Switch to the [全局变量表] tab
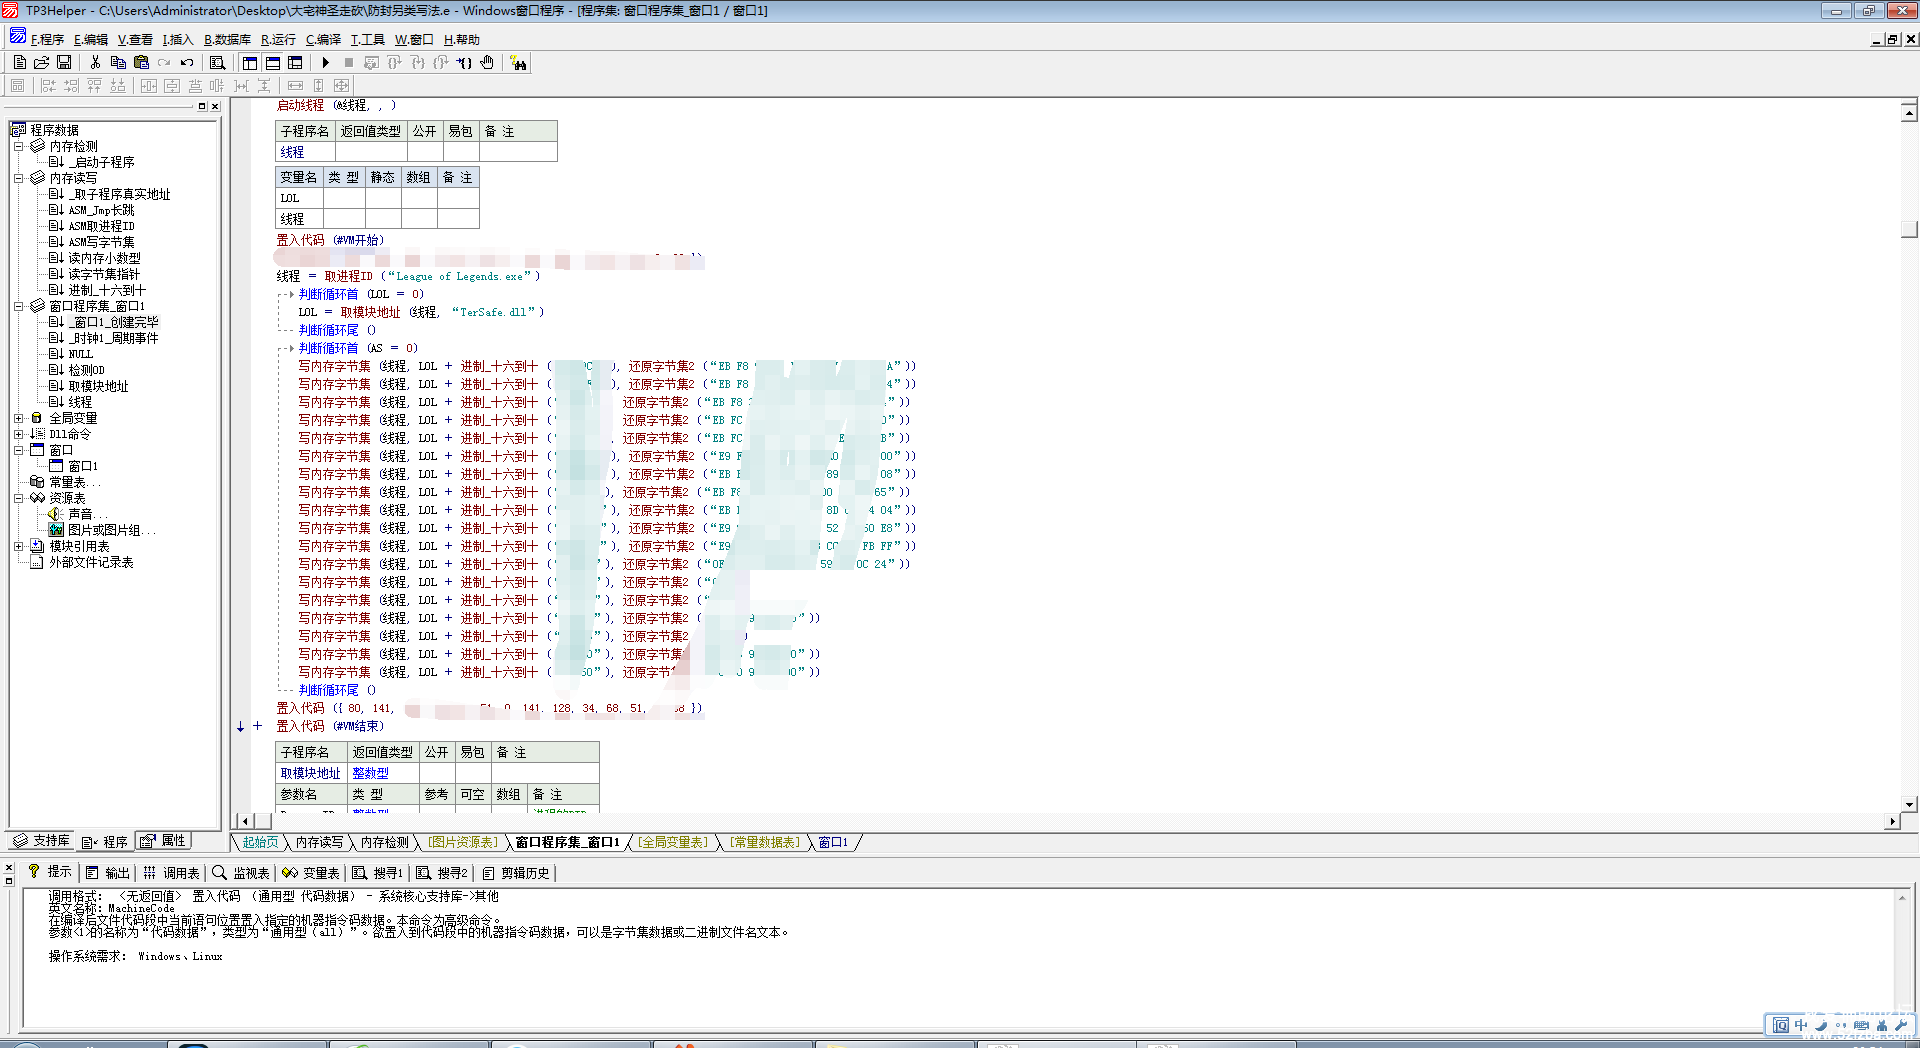Viewport: 1920px width, 1048px height. pyautogui.click(x=674, y=842)
